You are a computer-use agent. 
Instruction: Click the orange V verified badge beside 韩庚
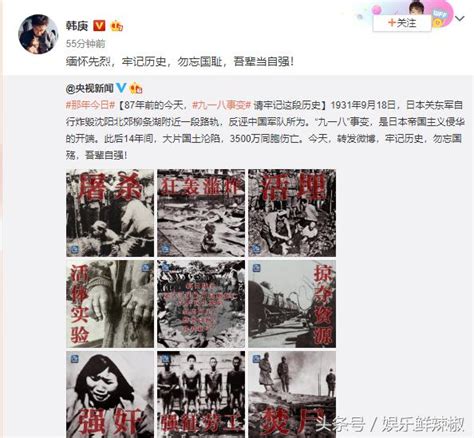[99, 26]
